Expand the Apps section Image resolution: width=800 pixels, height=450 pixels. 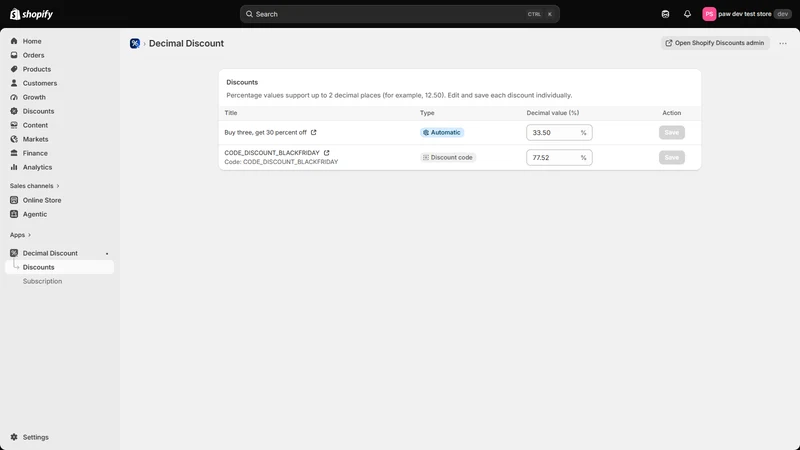[20, 235]
